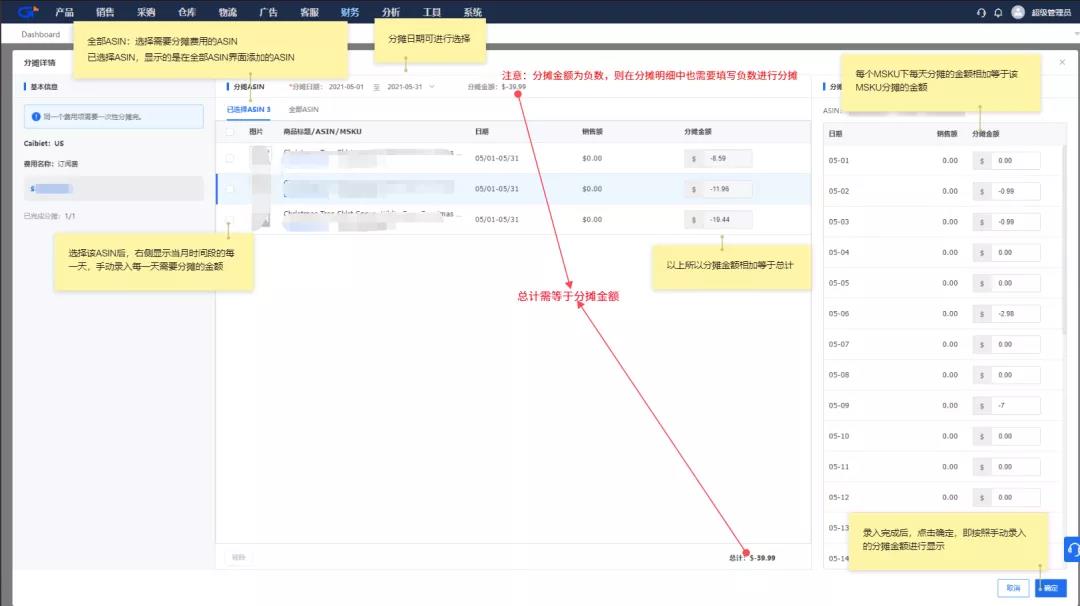Edit the 05-08 daily amount field
This screenshot has width=1080, height=606.
1015,375
